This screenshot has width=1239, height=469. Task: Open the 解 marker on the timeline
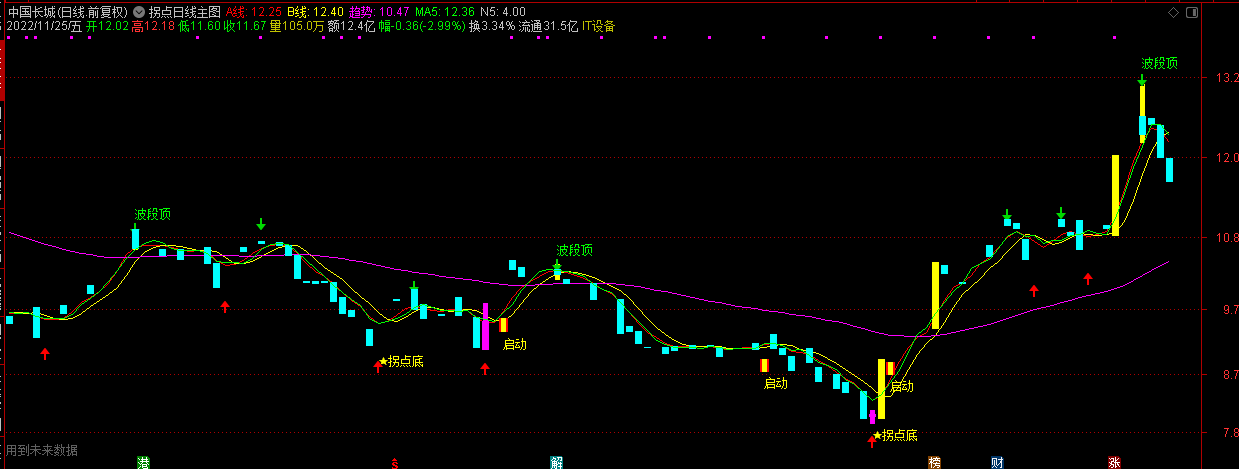[x=556, y=462]
